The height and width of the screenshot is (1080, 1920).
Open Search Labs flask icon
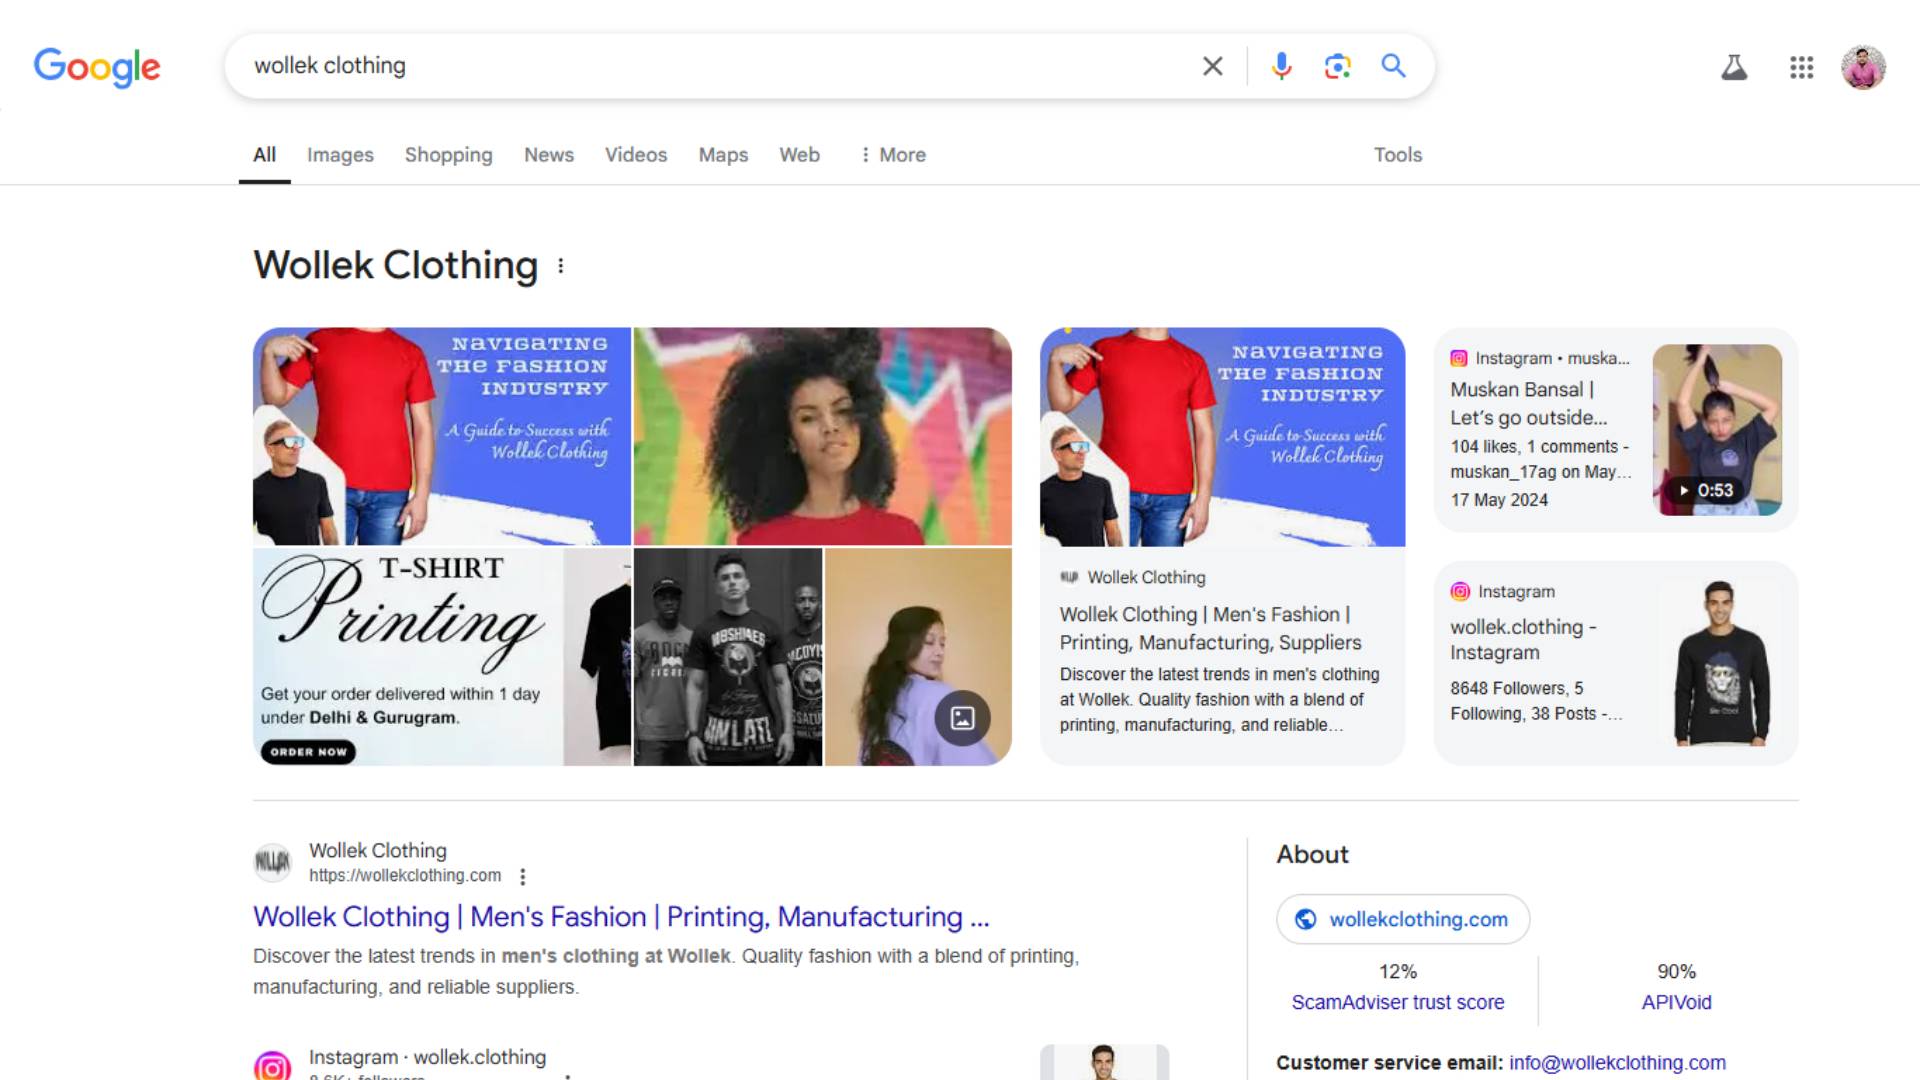(1734, 67)
